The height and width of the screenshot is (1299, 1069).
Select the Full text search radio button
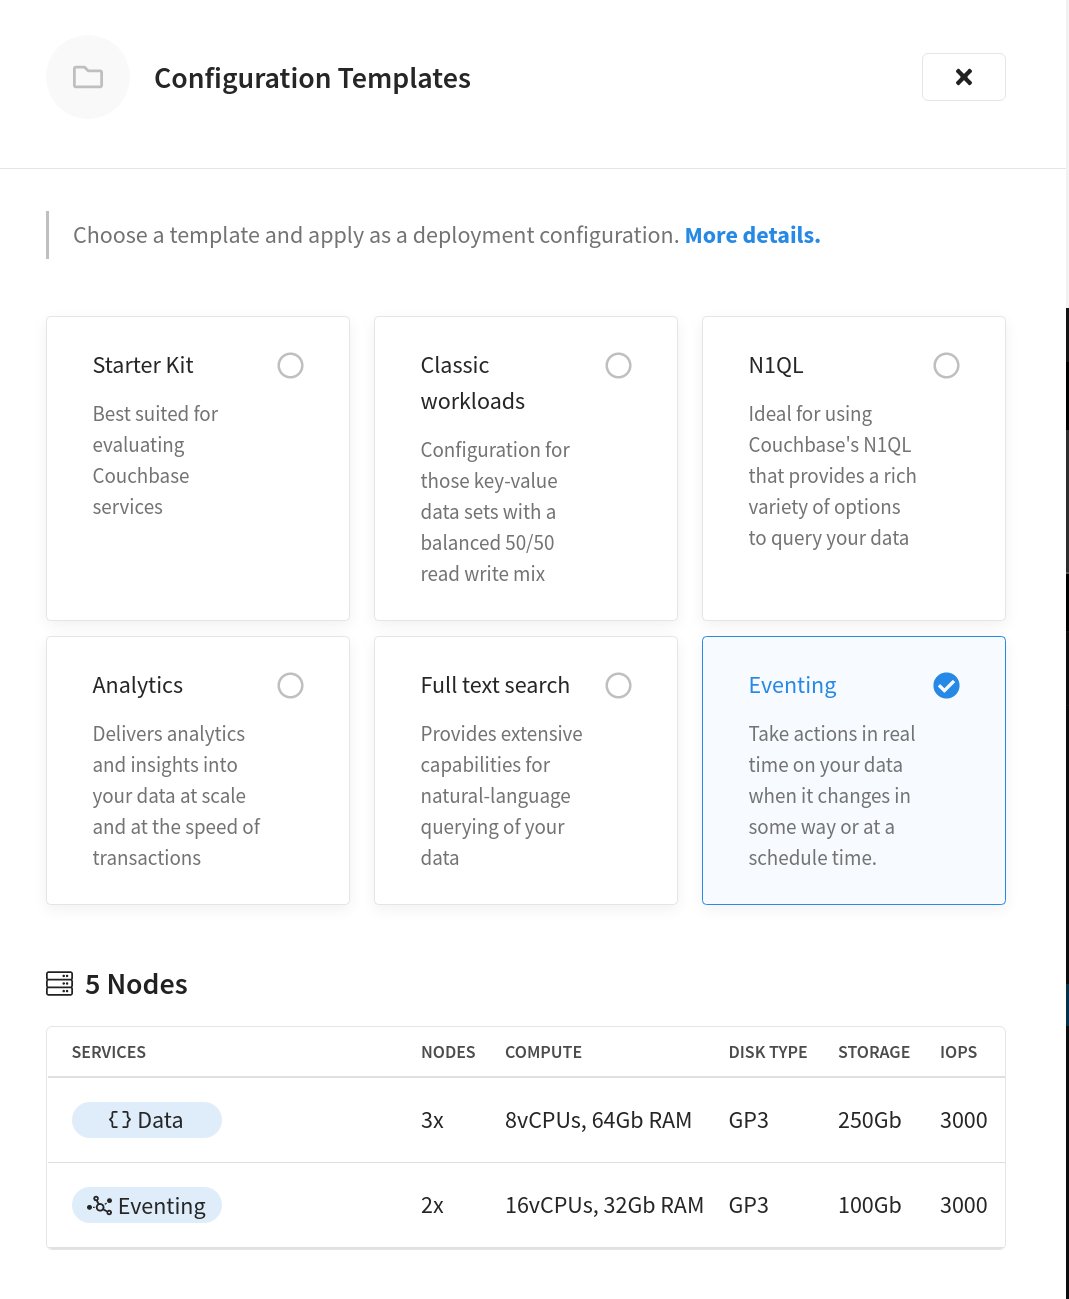tap(618, 685)
